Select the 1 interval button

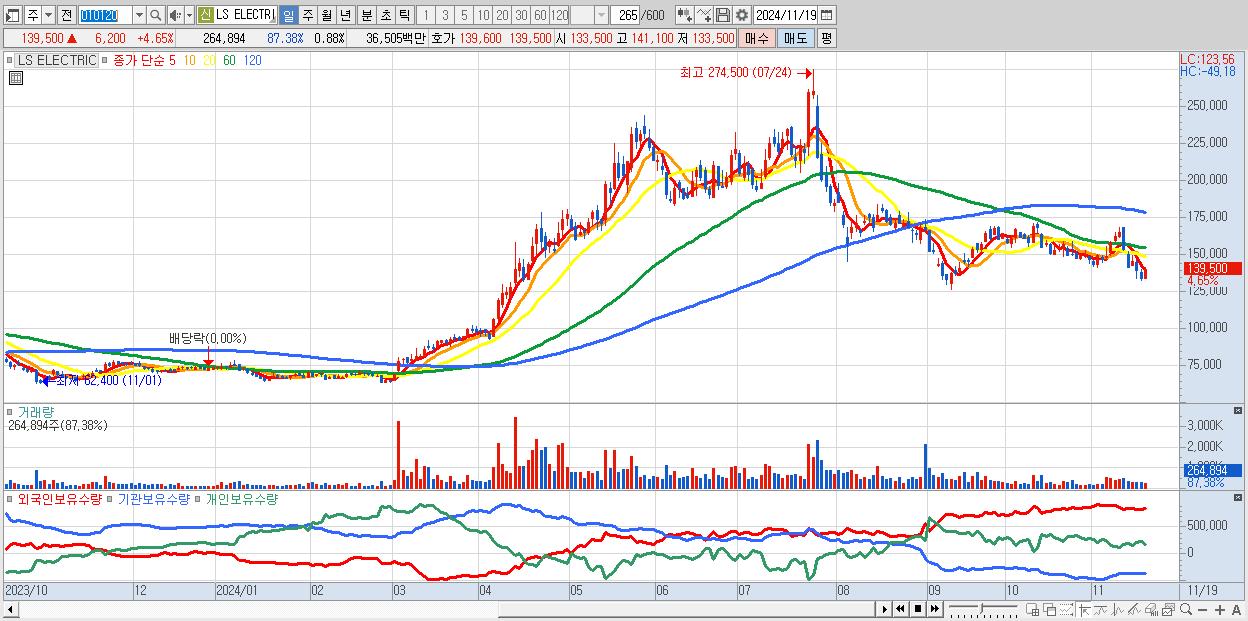coord(426,15)
